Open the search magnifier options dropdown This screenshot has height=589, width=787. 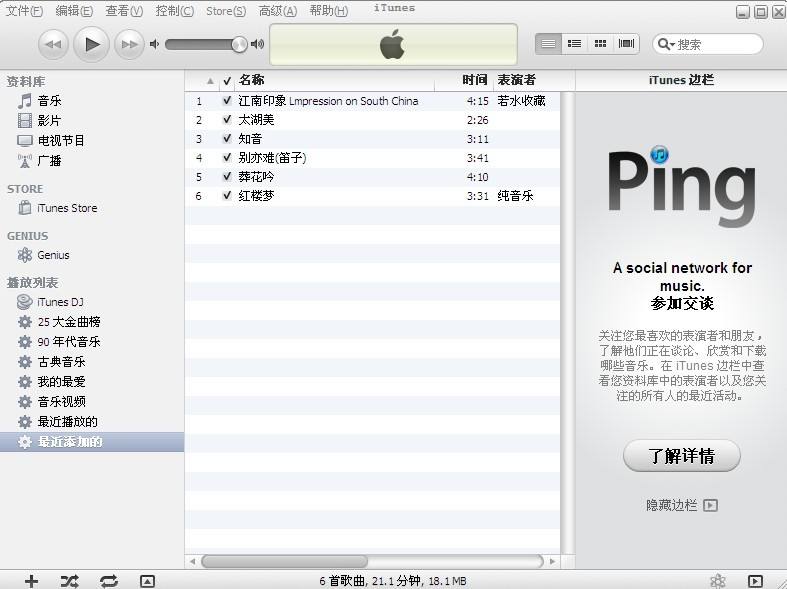[666, 44]
